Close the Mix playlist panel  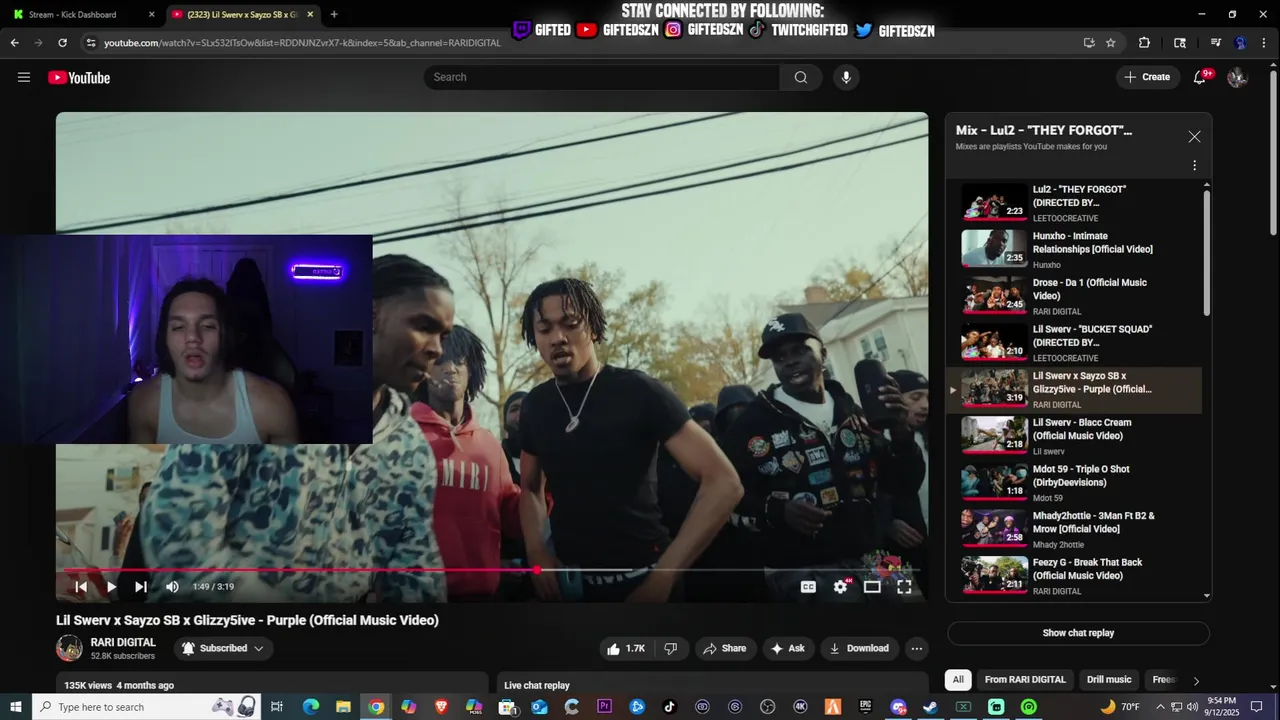(x=1194, y=137)
